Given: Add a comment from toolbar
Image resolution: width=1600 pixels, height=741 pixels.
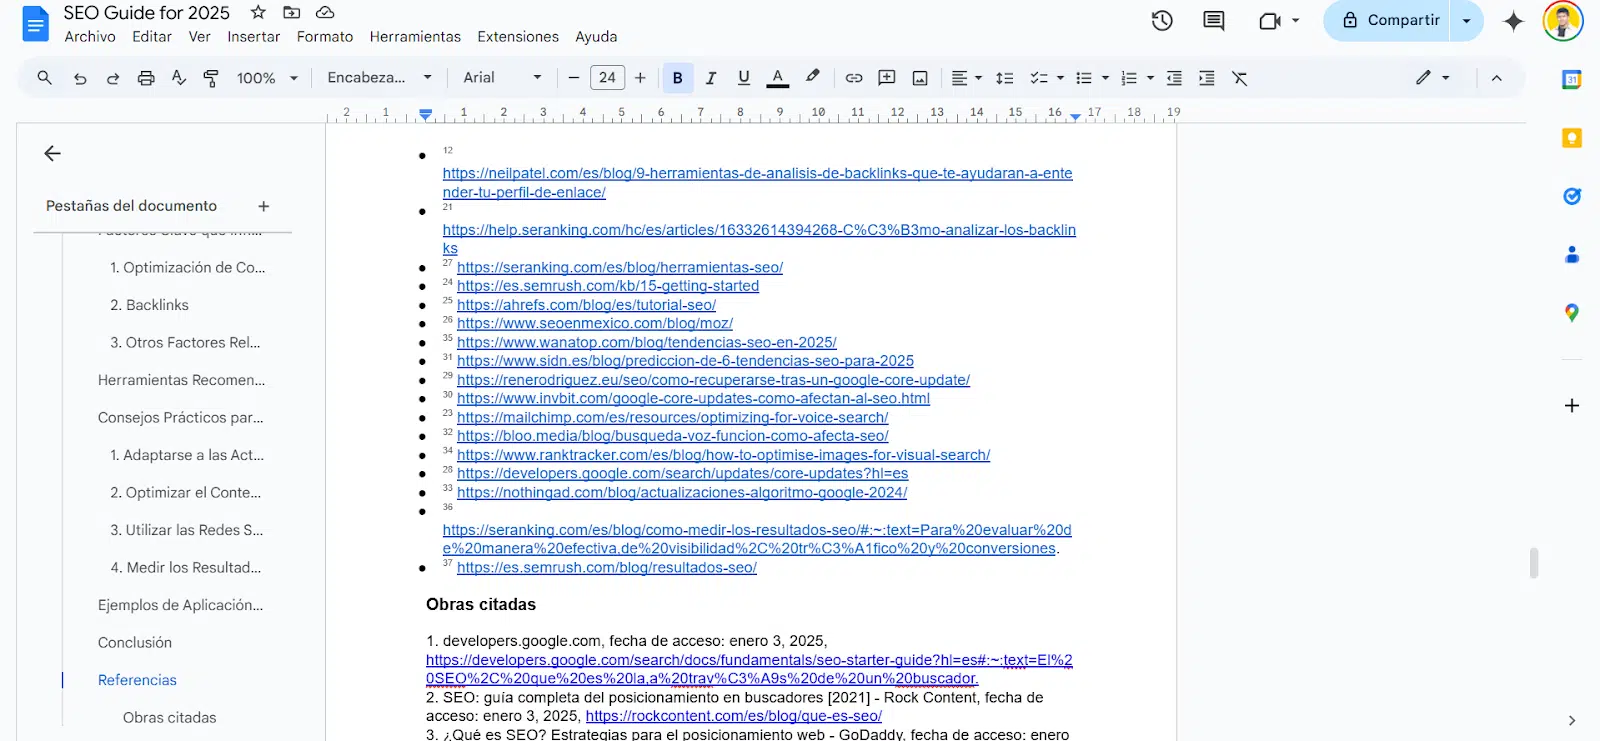Looking at the screenshot, I should (x=887, y=78).
